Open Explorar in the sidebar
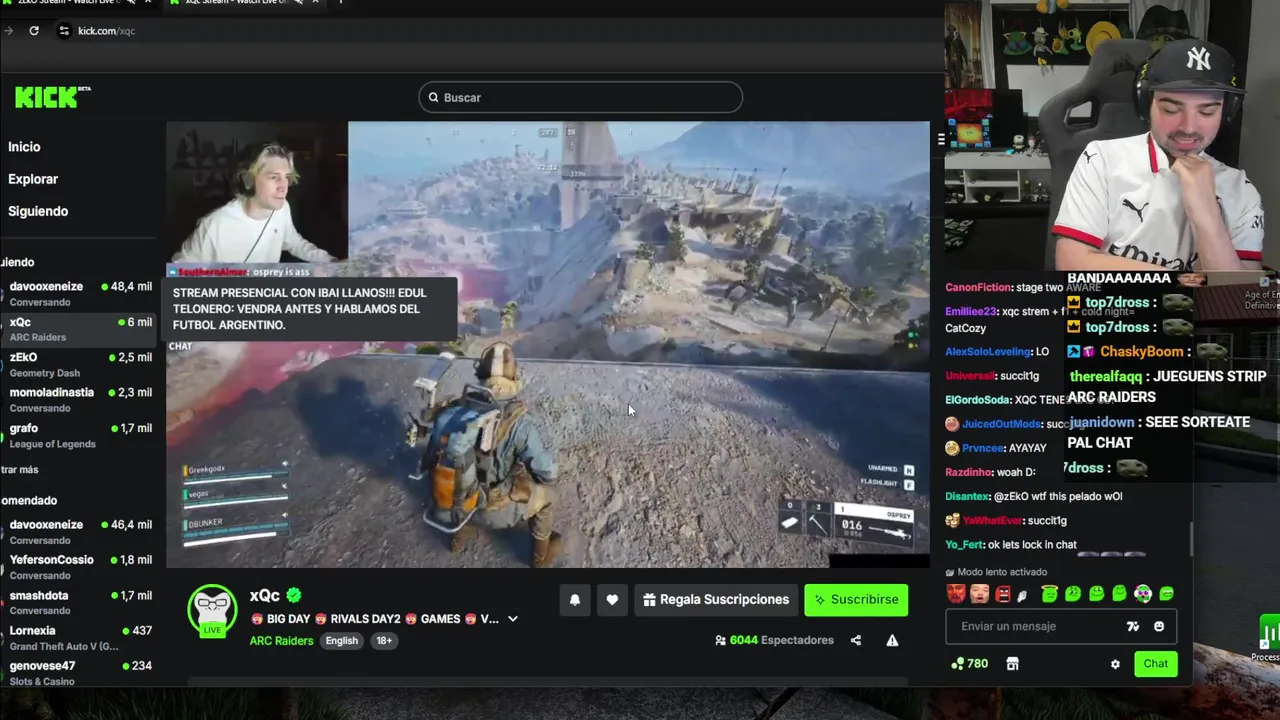 [x=33, y=179]
